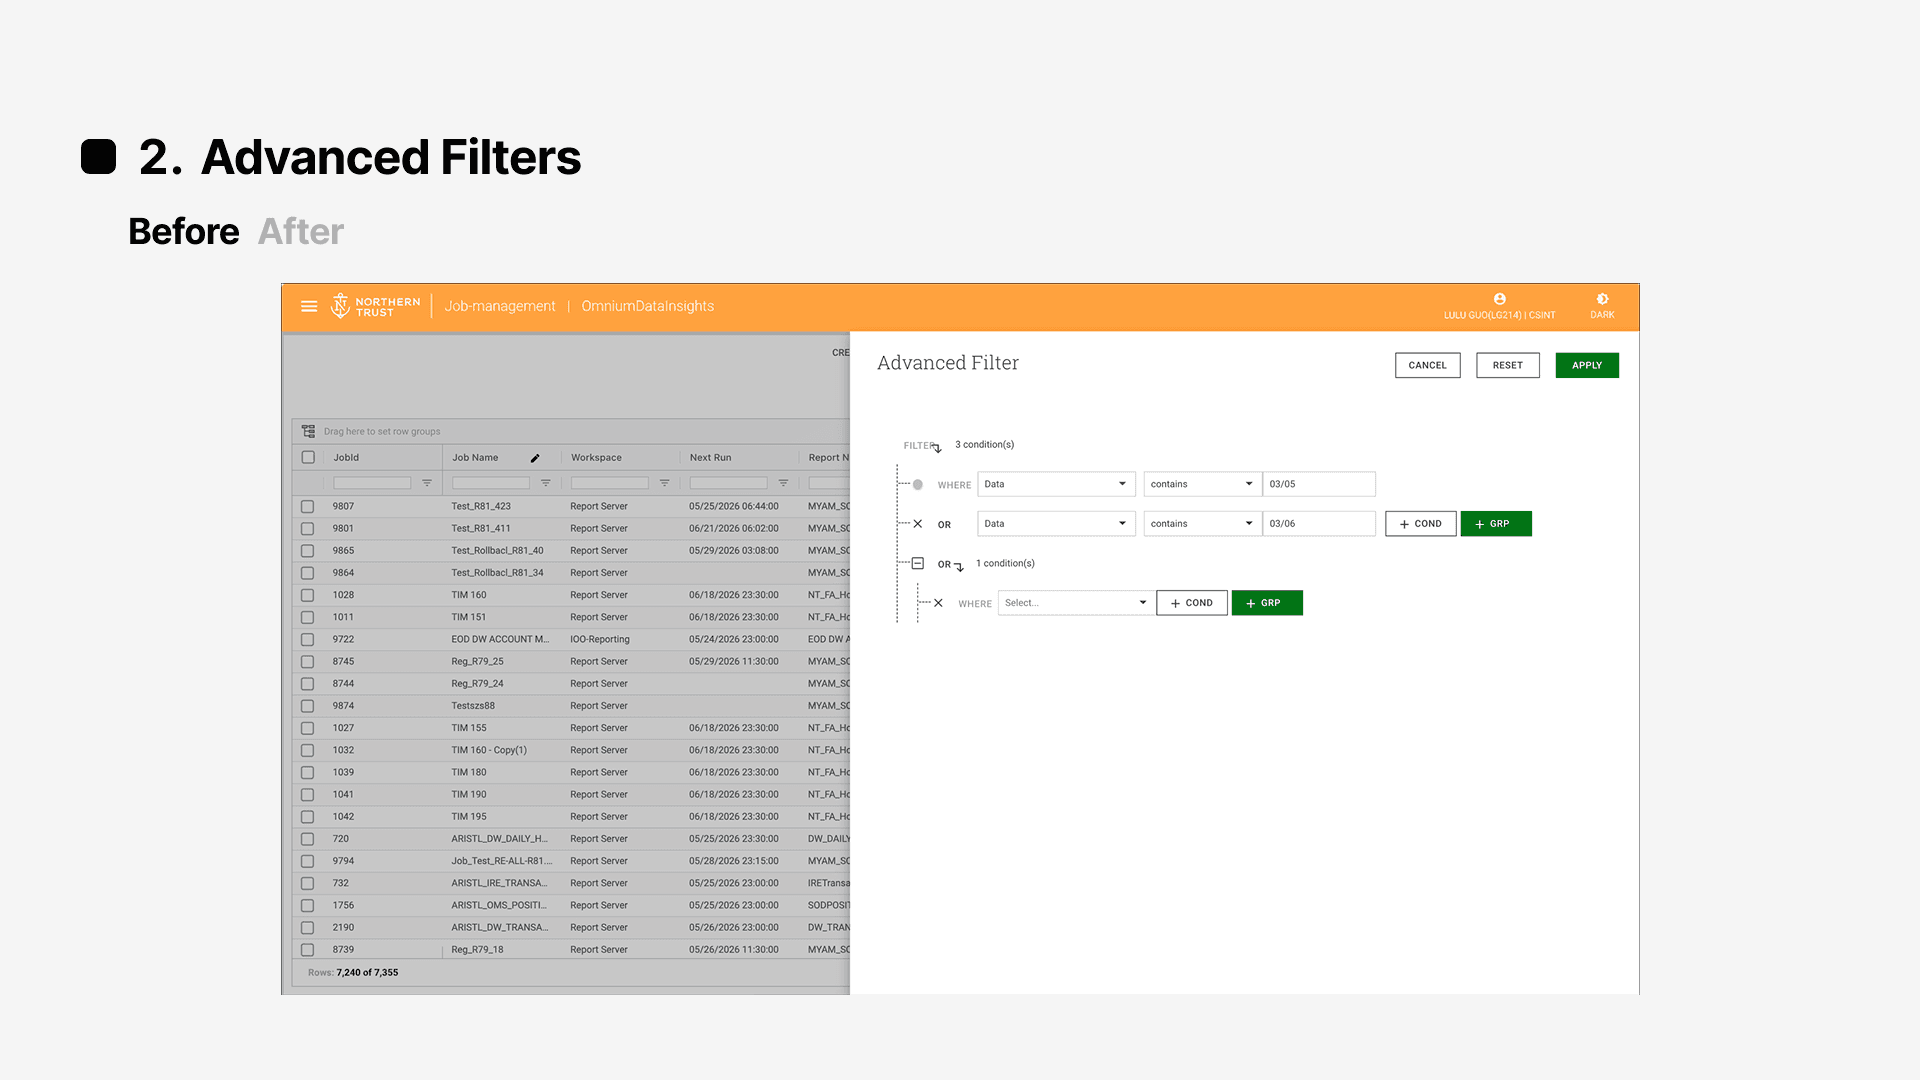Sort by the Workspace column header

(596, 458)
